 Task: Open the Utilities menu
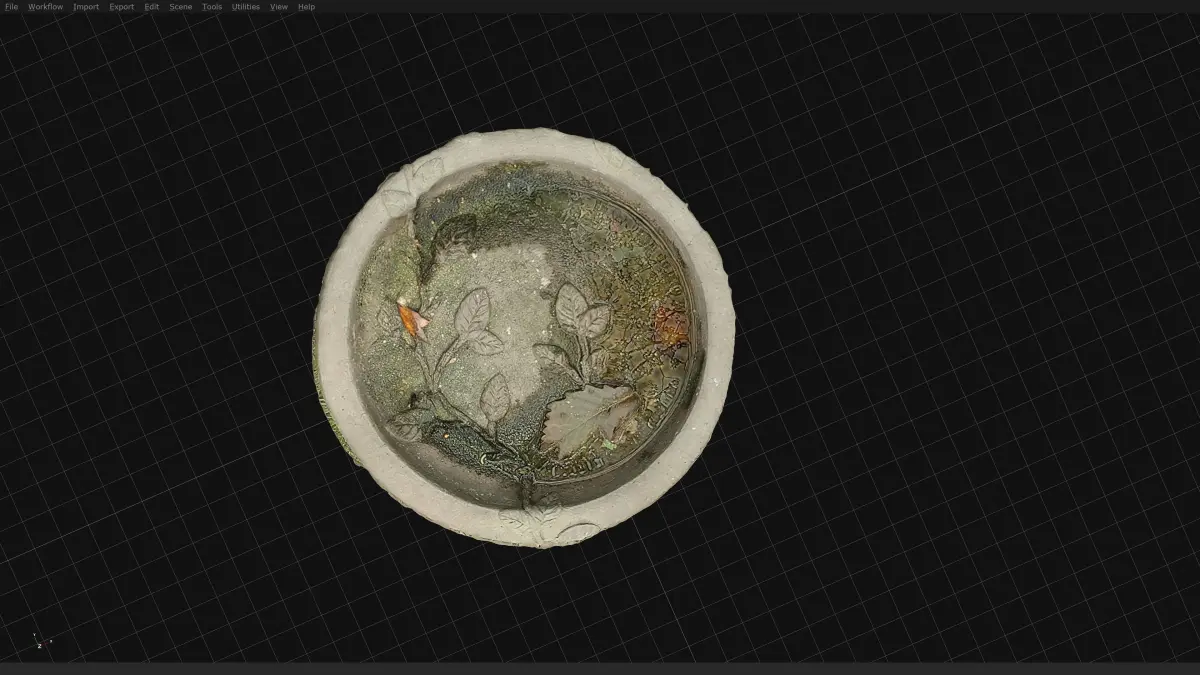pos(246,6)
